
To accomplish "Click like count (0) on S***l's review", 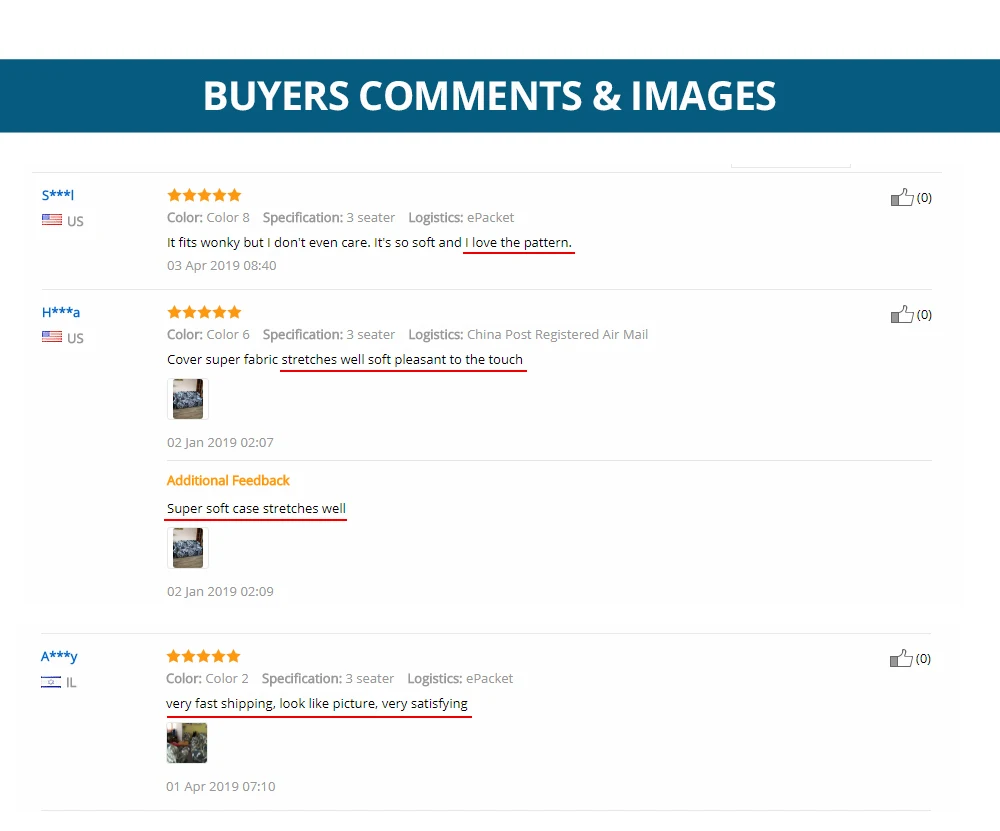I will pos(924,198).
